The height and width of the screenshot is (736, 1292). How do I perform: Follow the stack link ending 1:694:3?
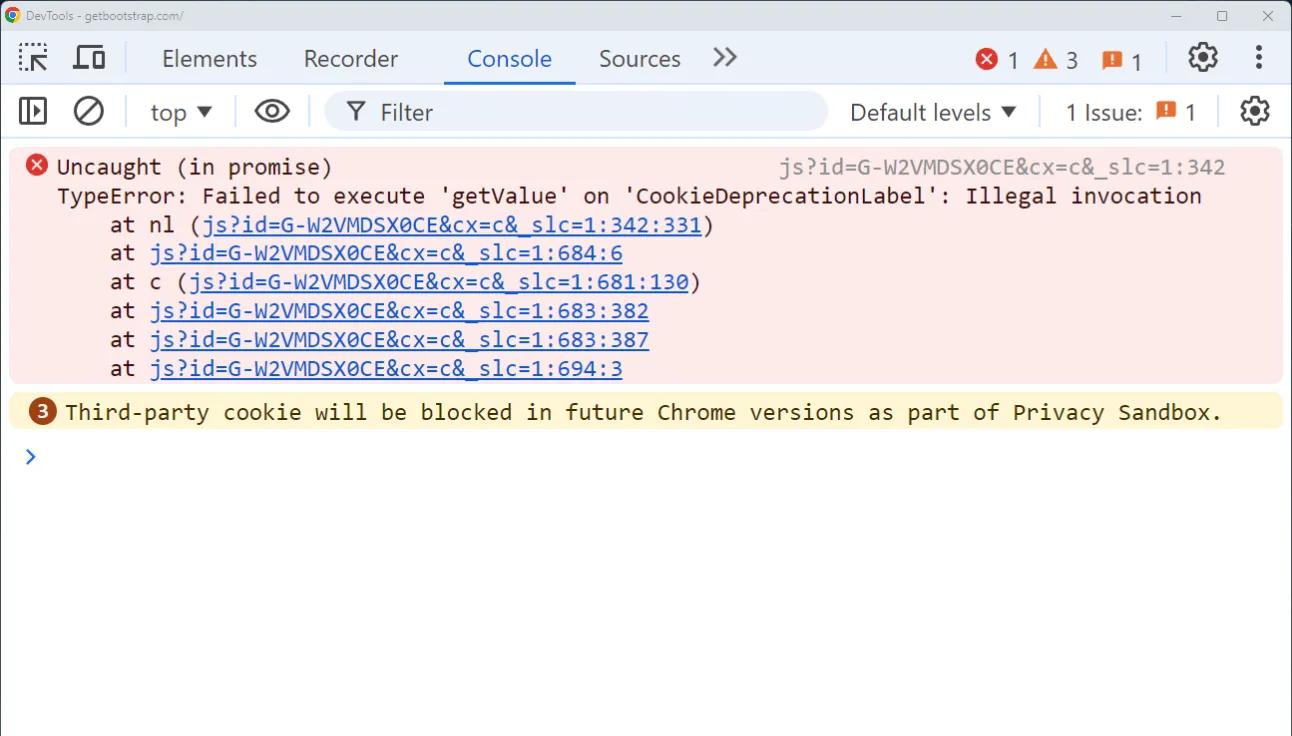click(386, 369)
